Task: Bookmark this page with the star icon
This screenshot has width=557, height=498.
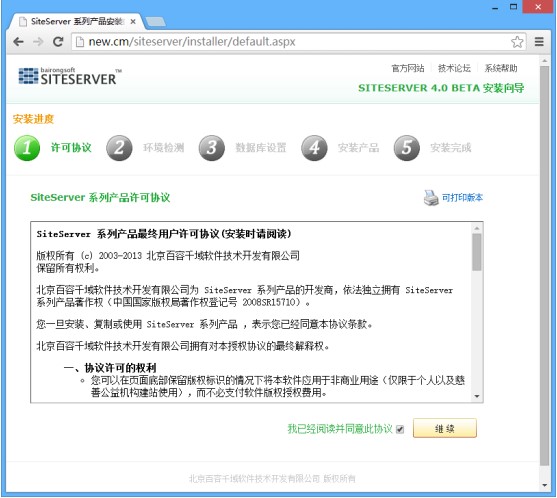Action: [517, 42]
